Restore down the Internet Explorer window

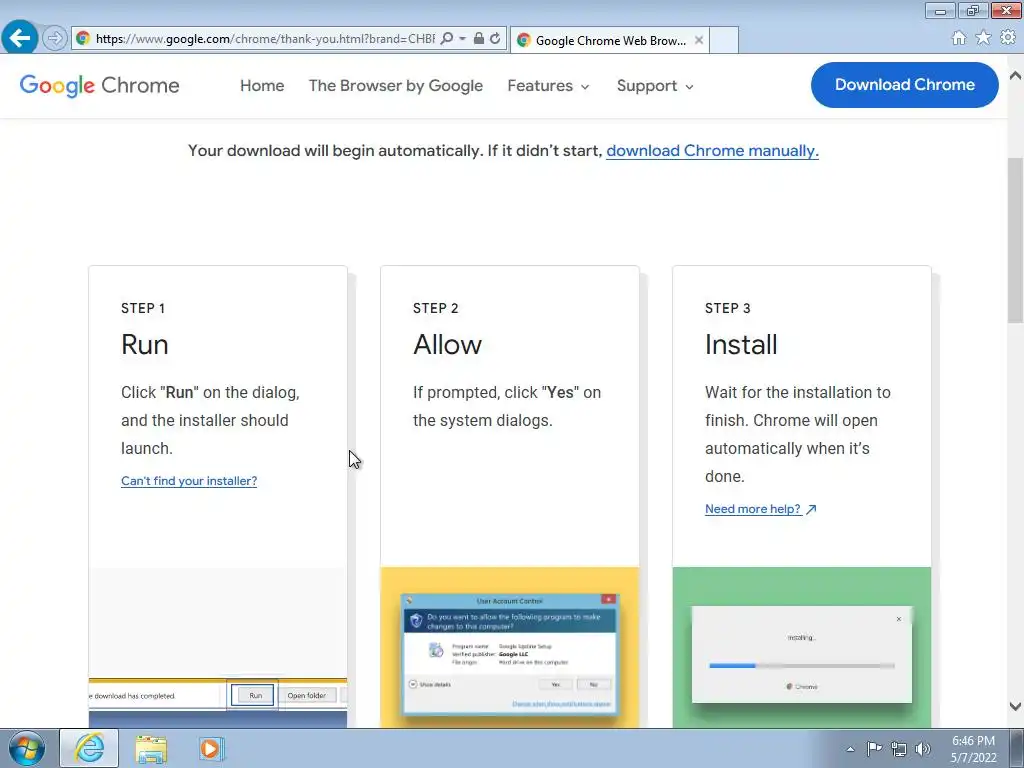click(973, 10)
